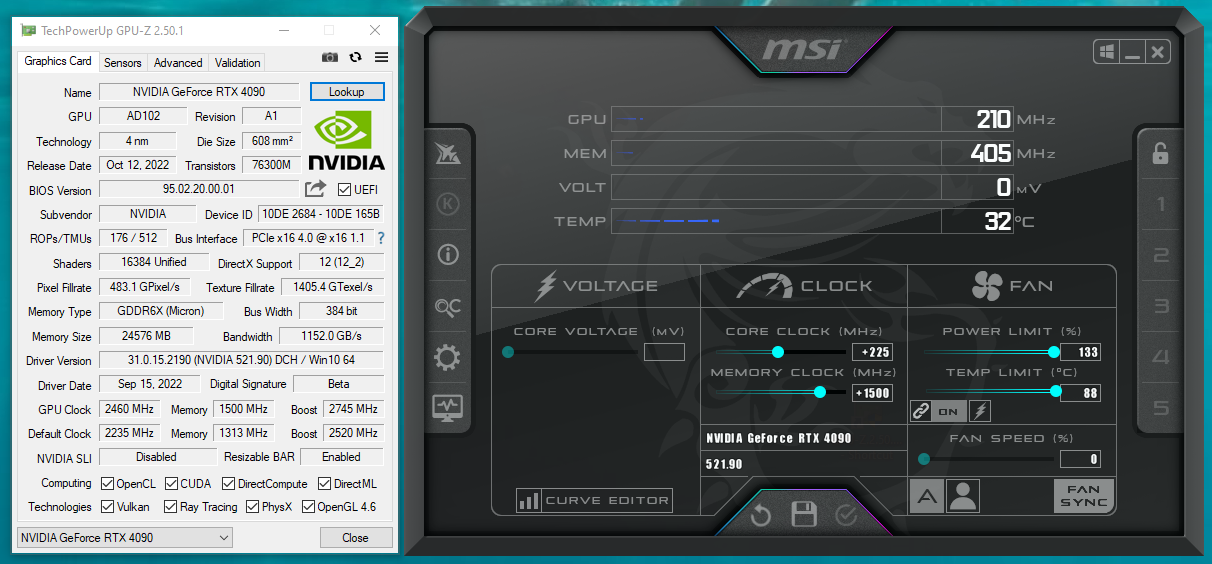Adjust the Core Voltage slider handle
The width and height of the screenshot is (1212, 564).
(508, 352)
